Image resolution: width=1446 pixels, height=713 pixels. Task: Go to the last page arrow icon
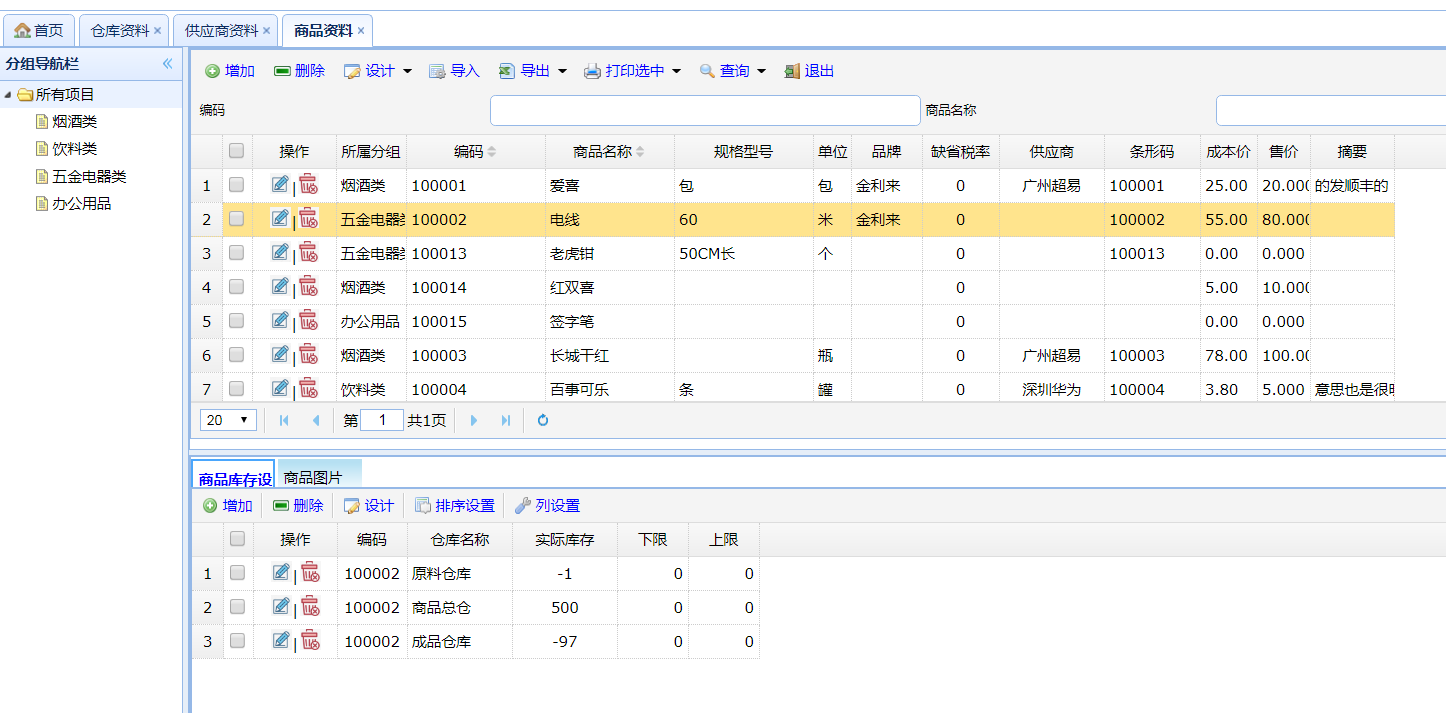506,420
